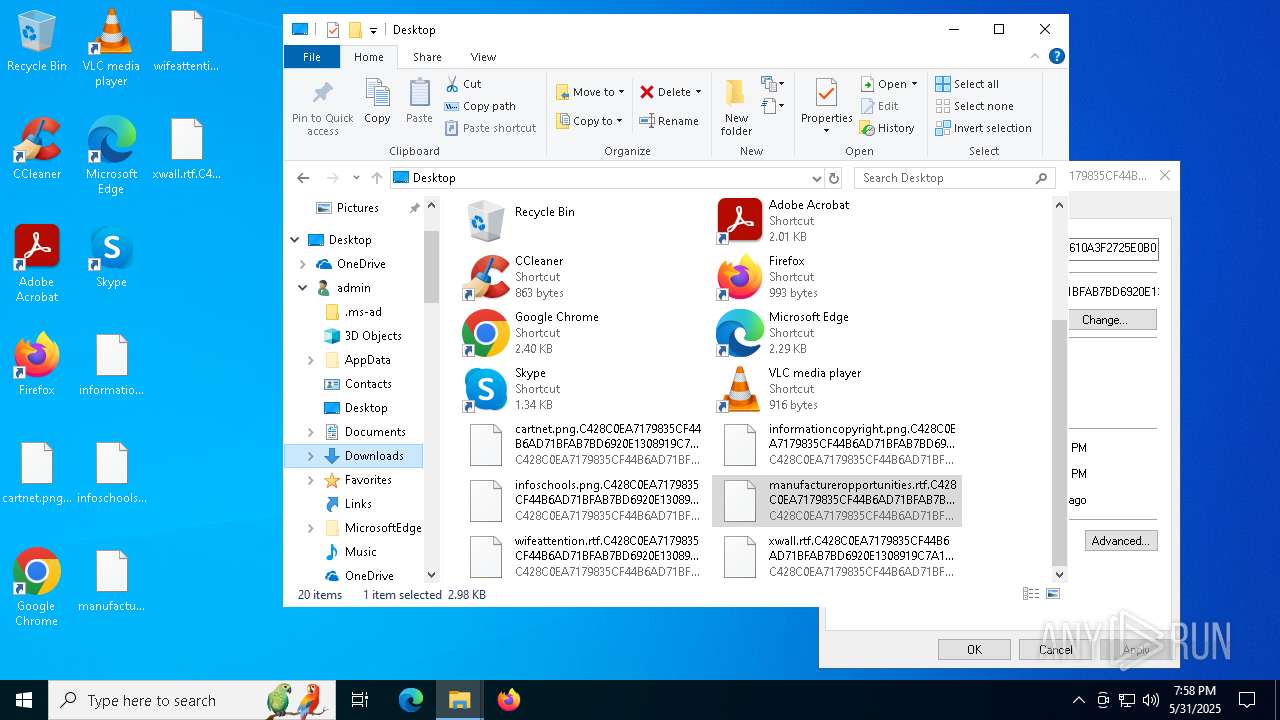Collapse the admin tree node

[303, 288]
